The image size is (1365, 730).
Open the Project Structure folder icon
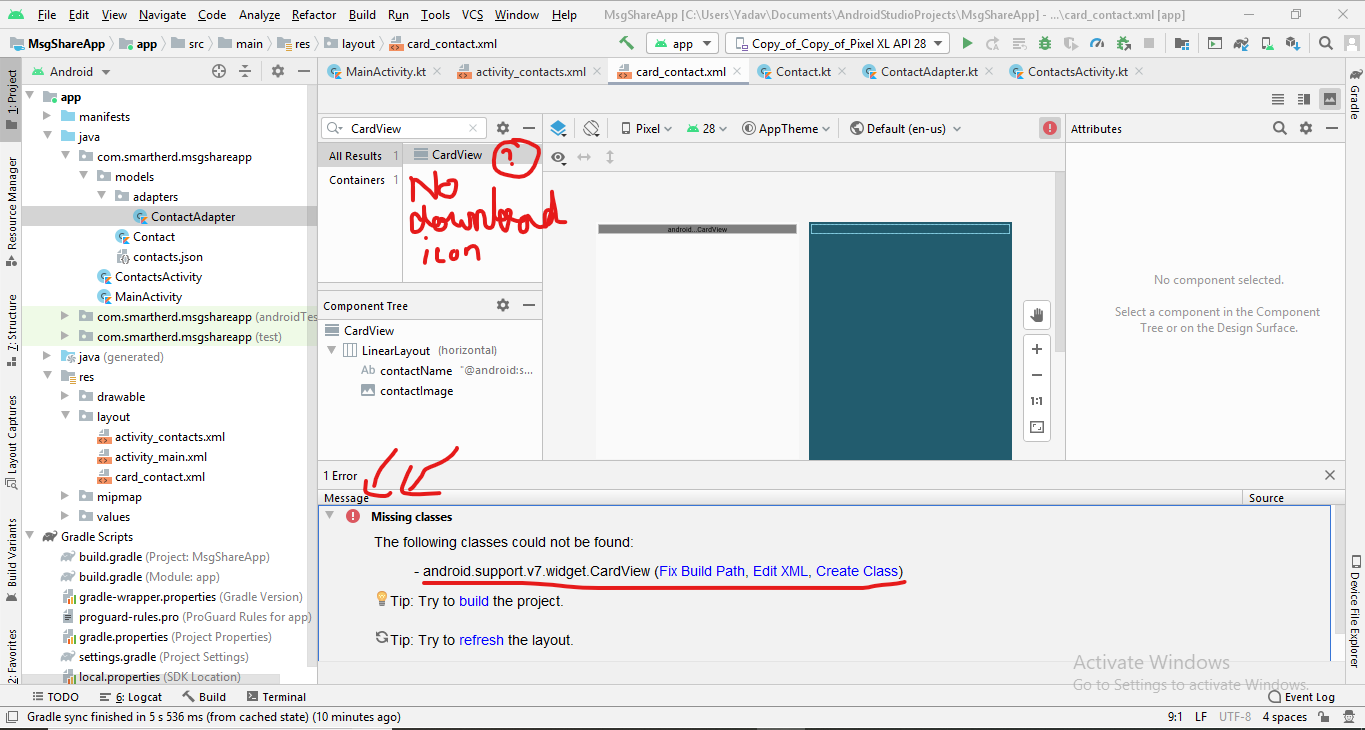tap(1182, 43)
